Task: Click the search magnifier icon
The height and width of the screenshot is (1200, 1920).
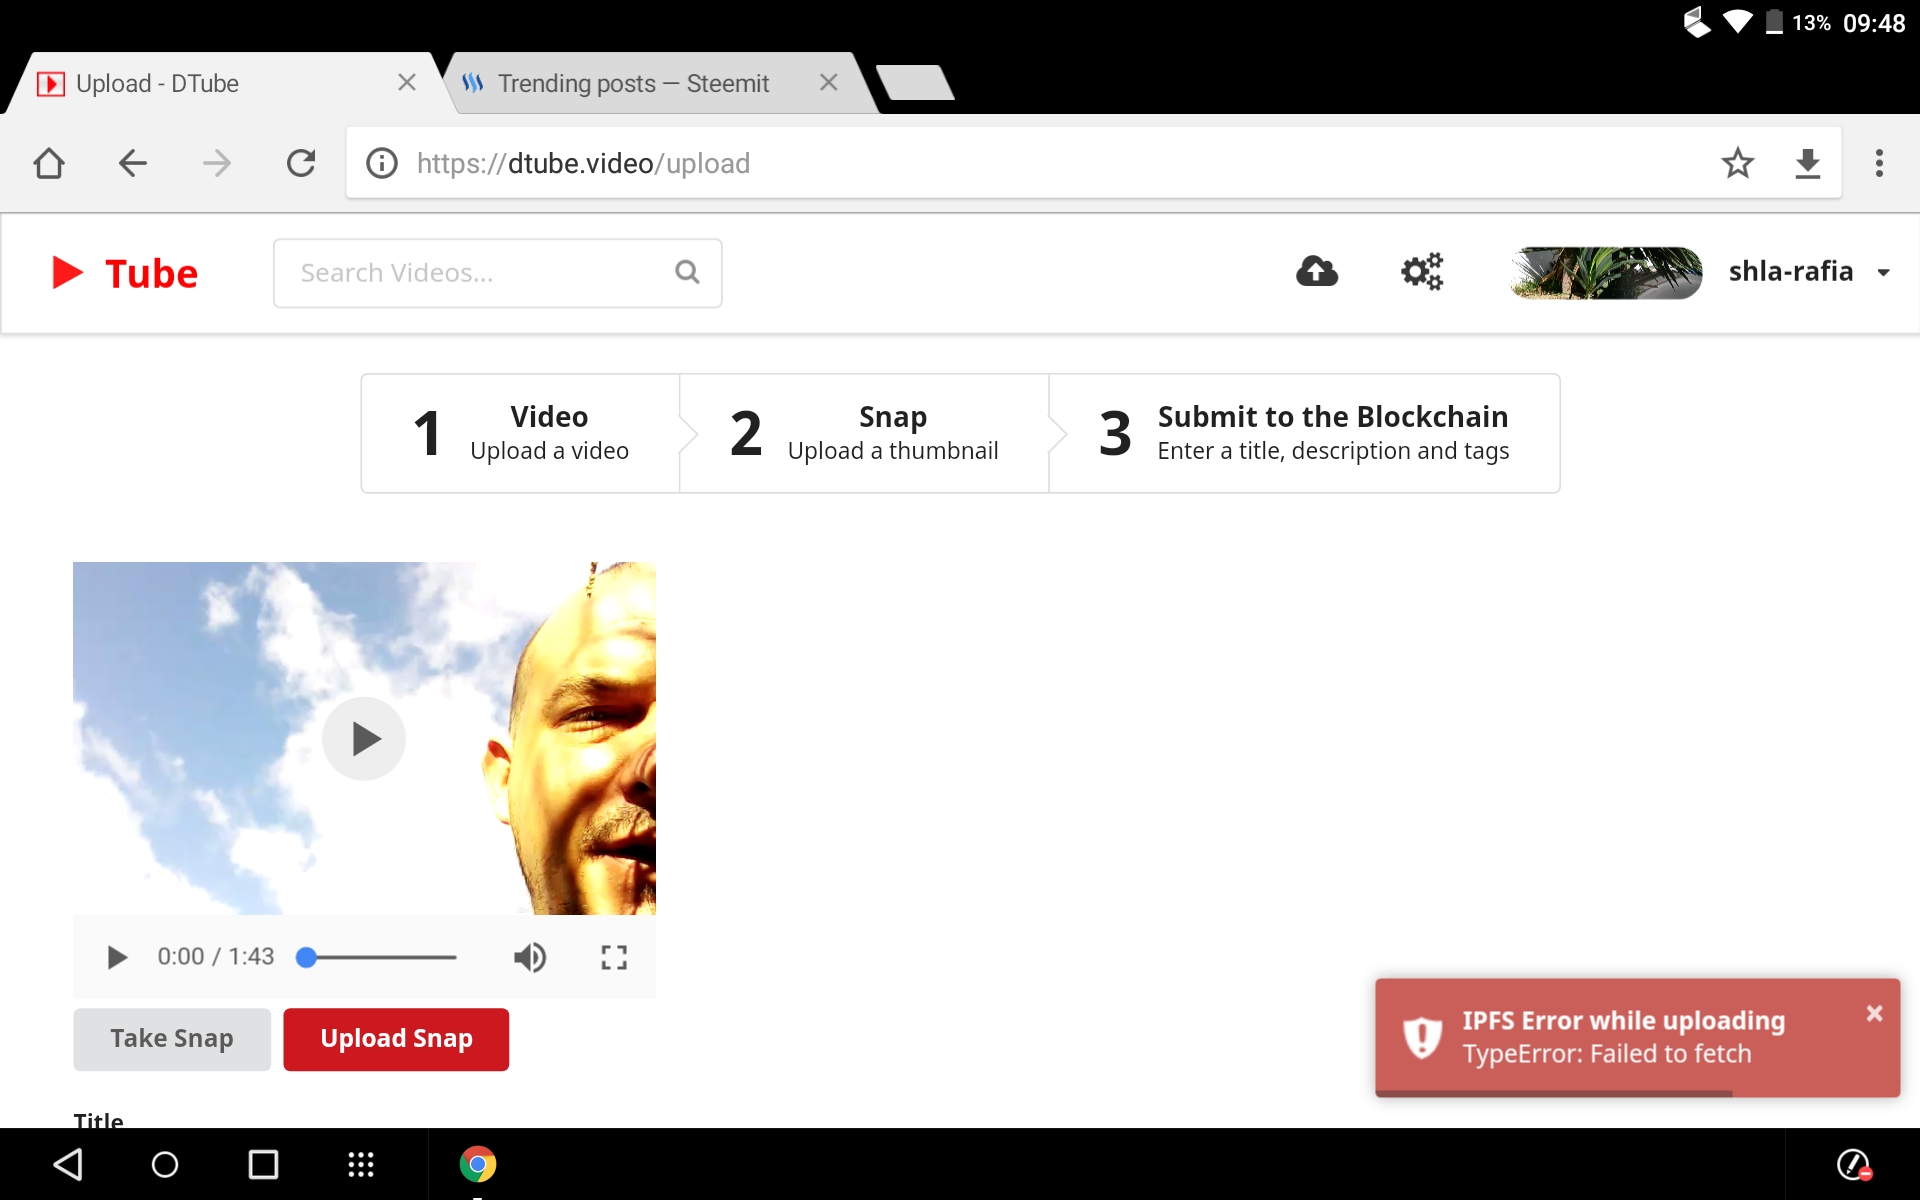Action: click(687, 272)
